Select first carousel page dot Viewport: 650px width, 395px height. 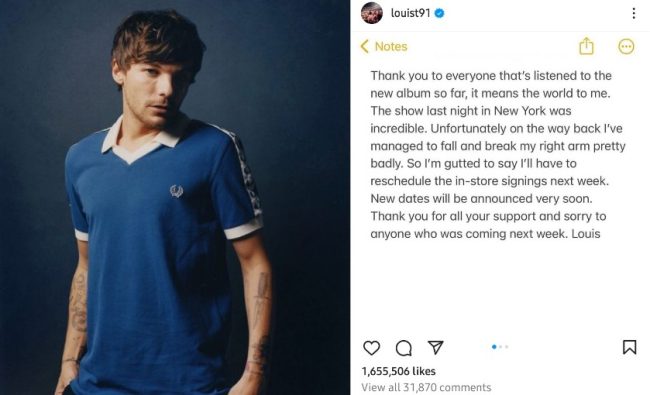click(494, 347)
